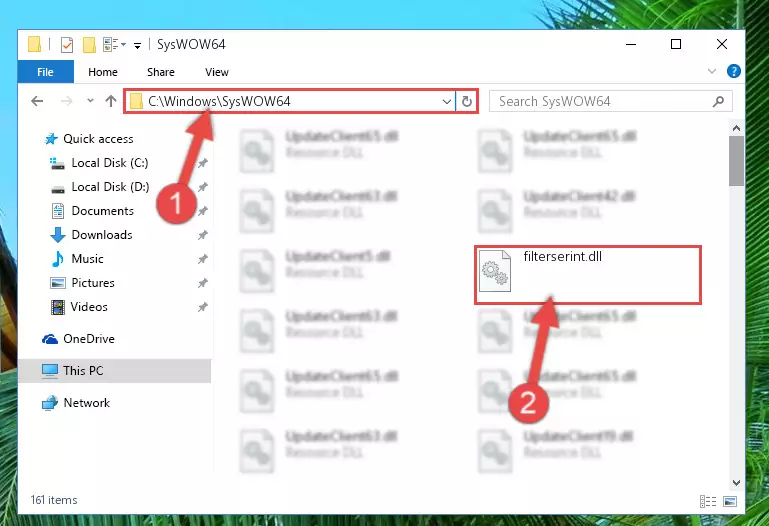The width and height of the screenshot is (769, 526).
Task: Maximize the SysWOW64 window
Action: click(x=676, y=44)
